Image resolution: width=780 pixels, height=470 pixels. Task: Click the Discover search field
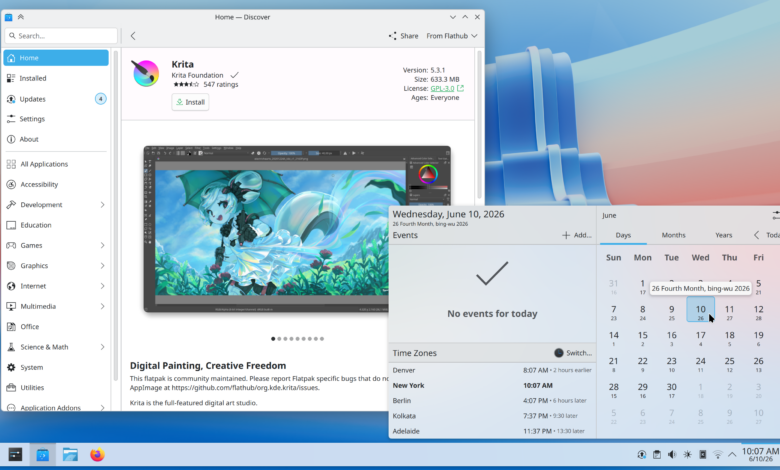[61, 36]
